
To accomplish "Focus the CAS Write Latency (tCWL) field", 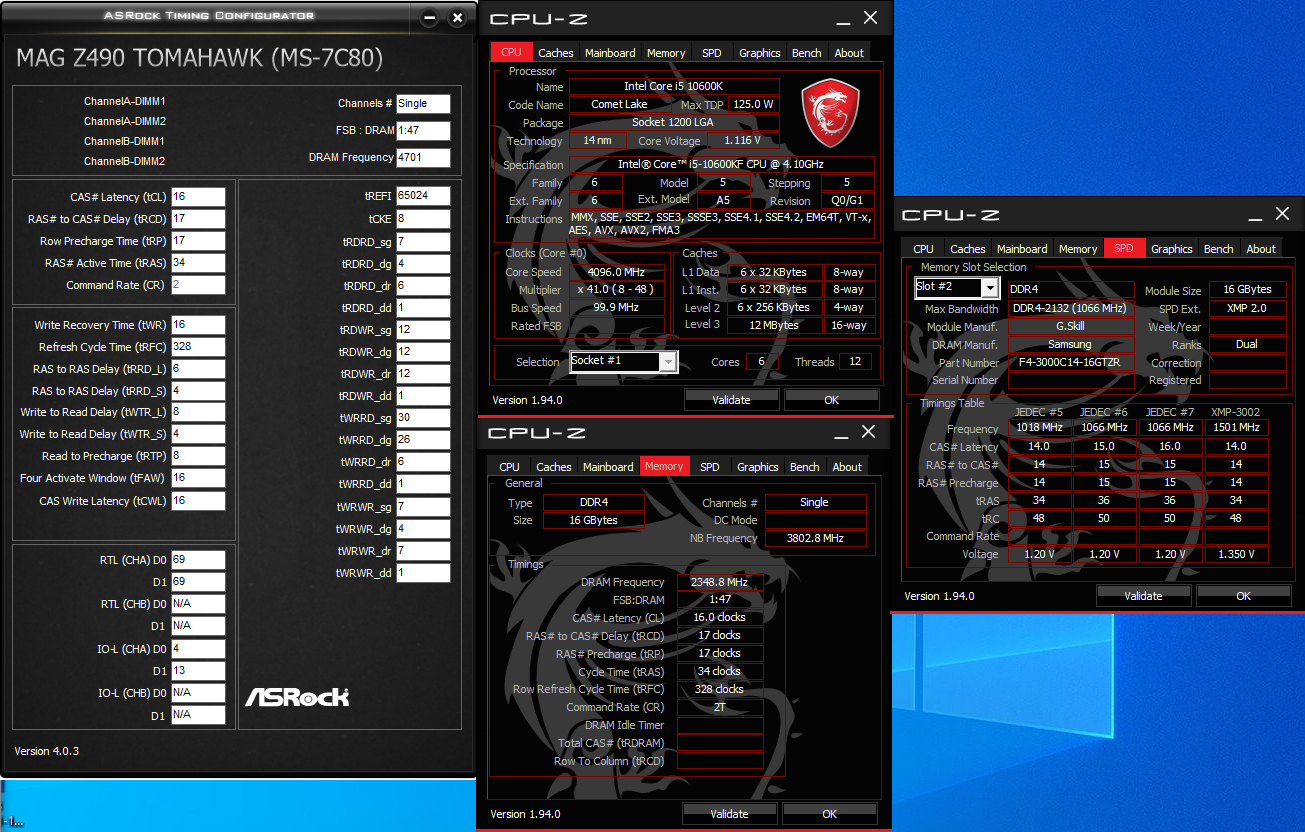I will click(x=198, y=501).
